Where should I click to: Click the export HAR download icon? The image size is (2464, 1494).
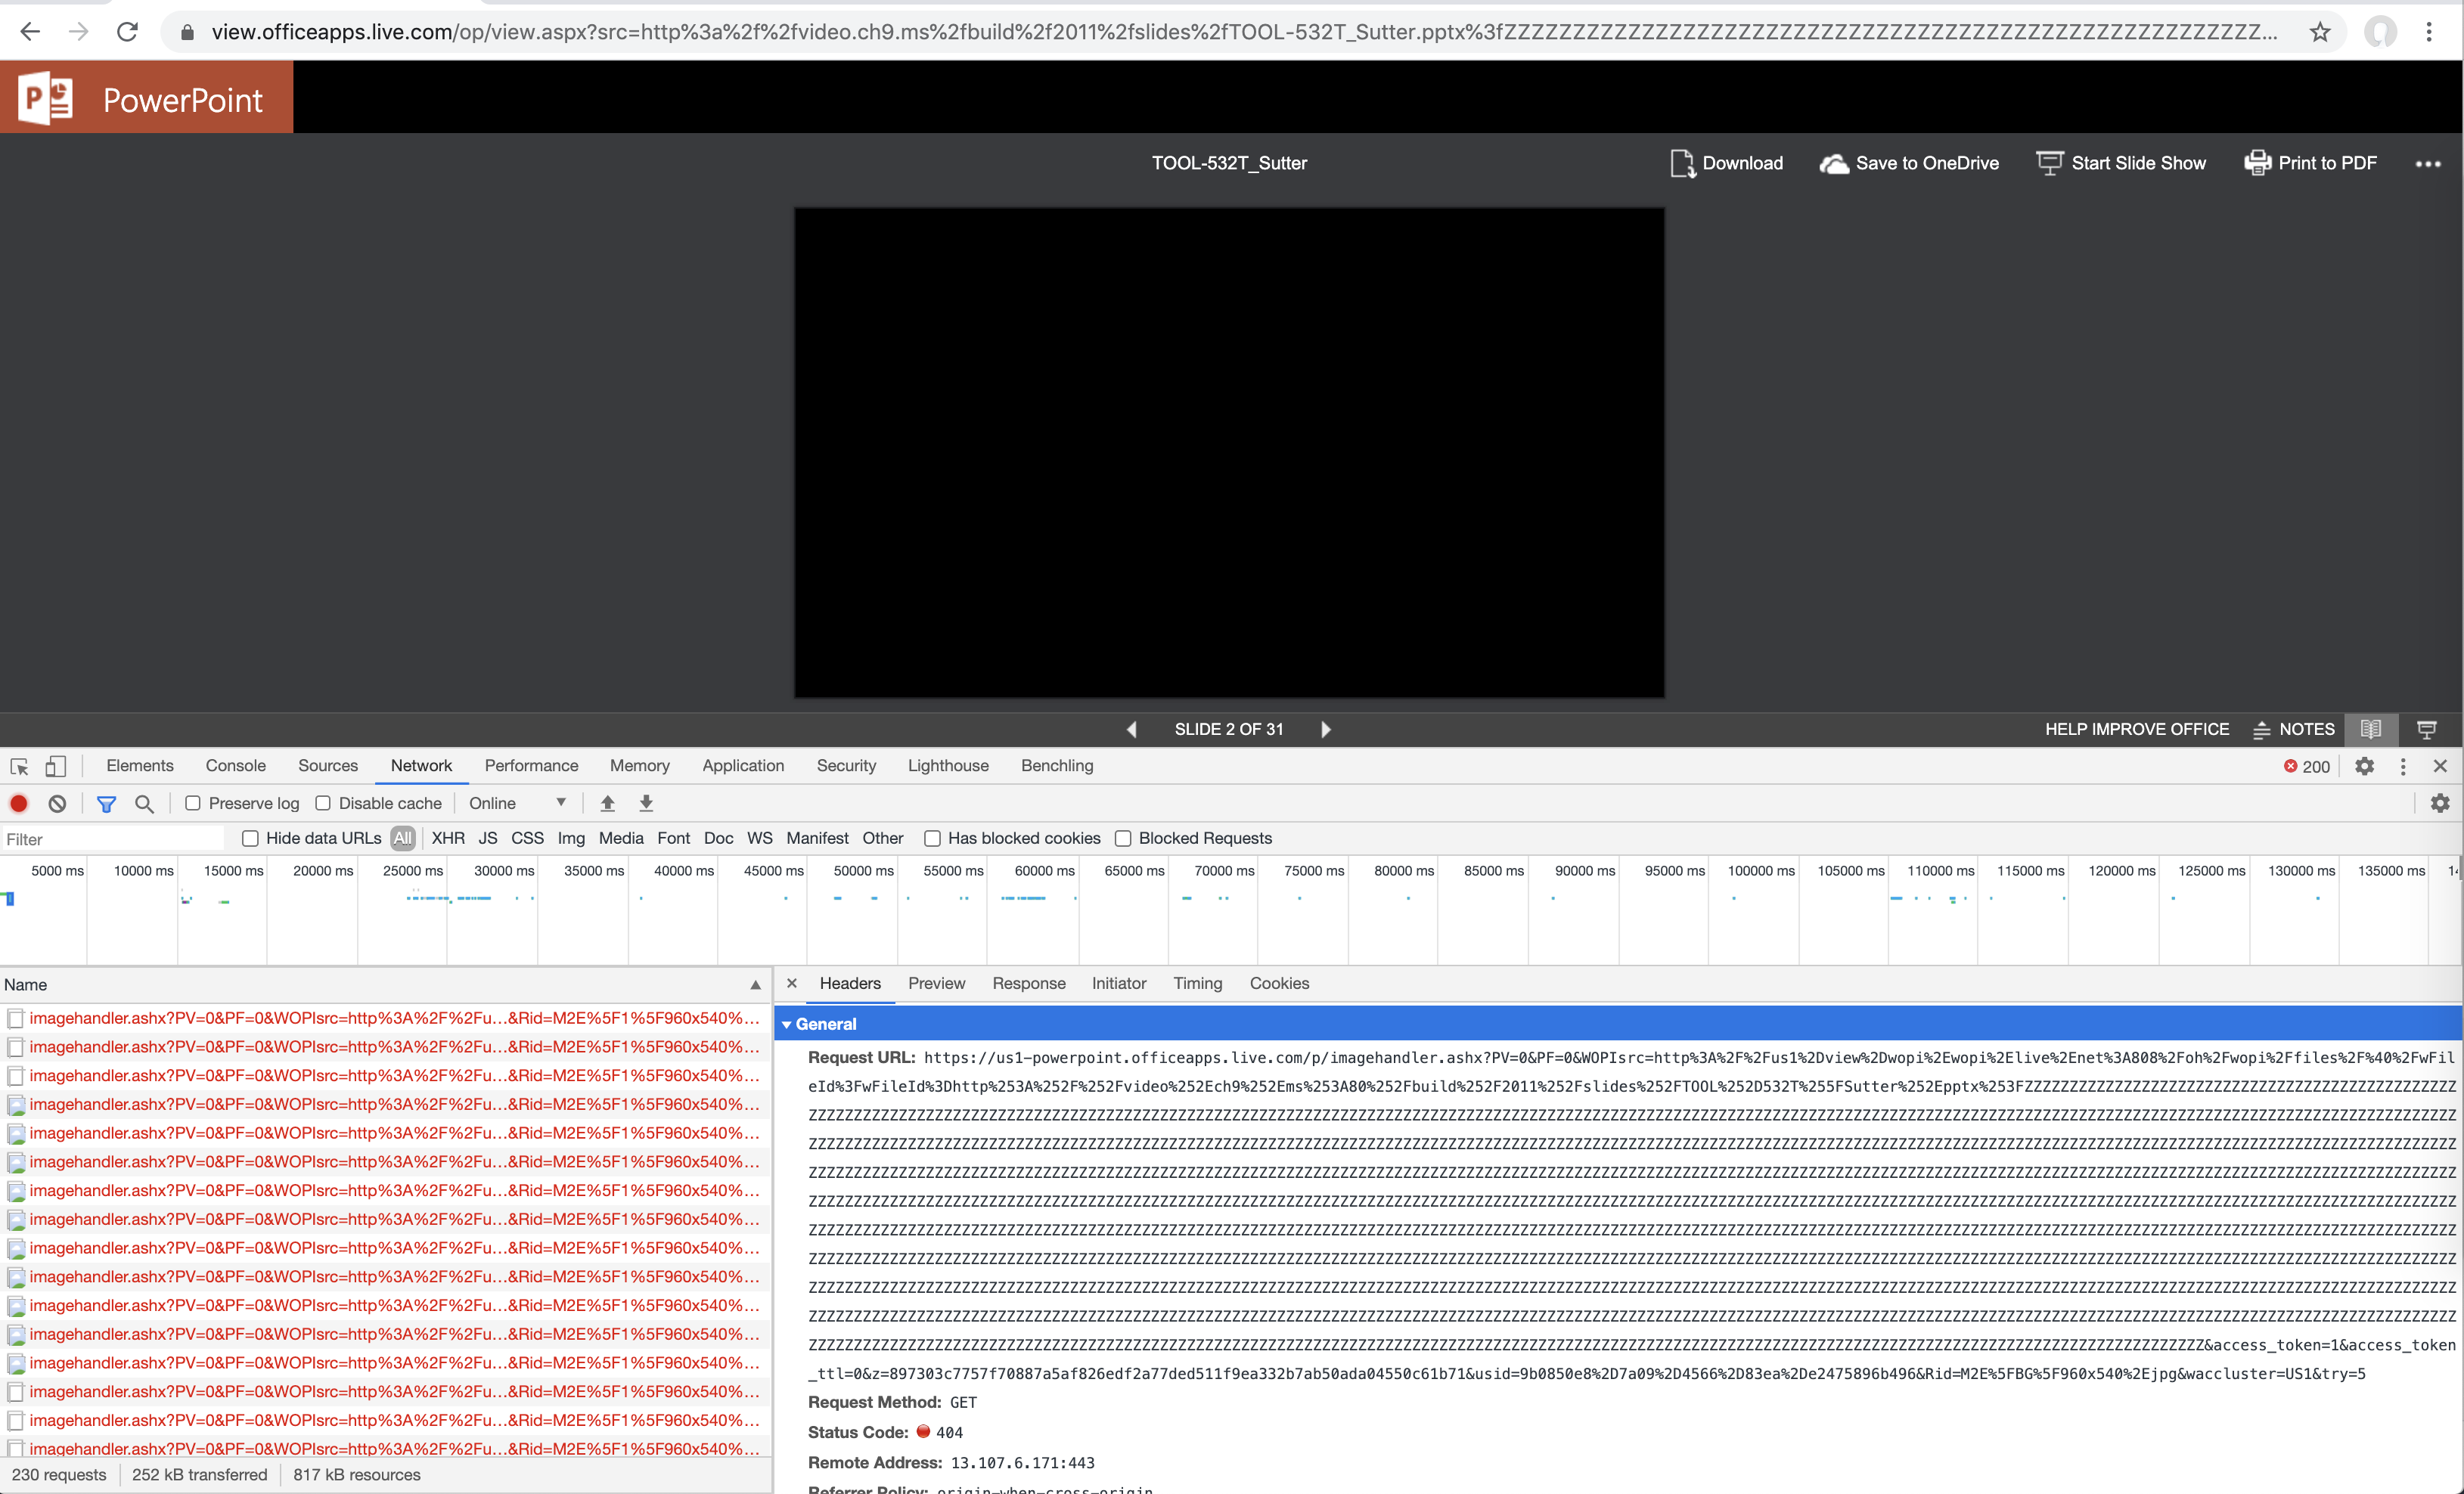pos(646,803)
